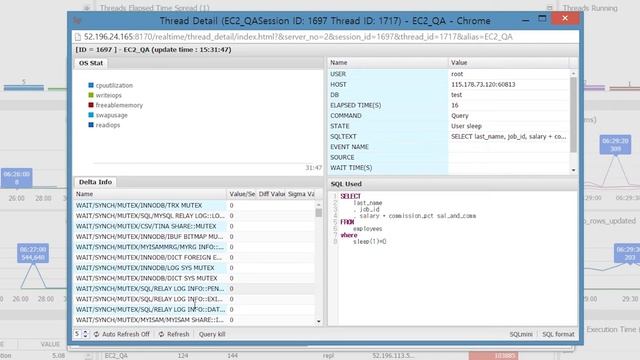Toggle the cpuutilization legend swatch
Screen dimensions: 640x360
91,85
